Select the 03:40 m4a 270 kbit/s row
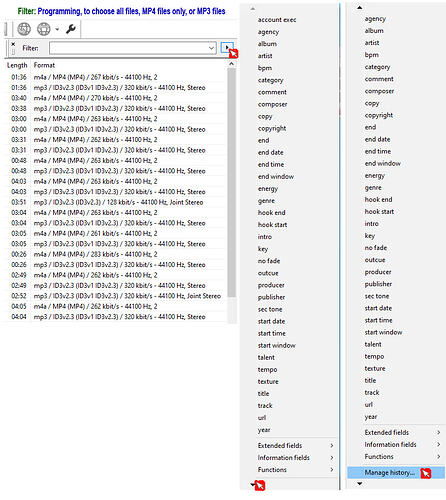This screenshot has width=446, height=500. coord(115,98)
